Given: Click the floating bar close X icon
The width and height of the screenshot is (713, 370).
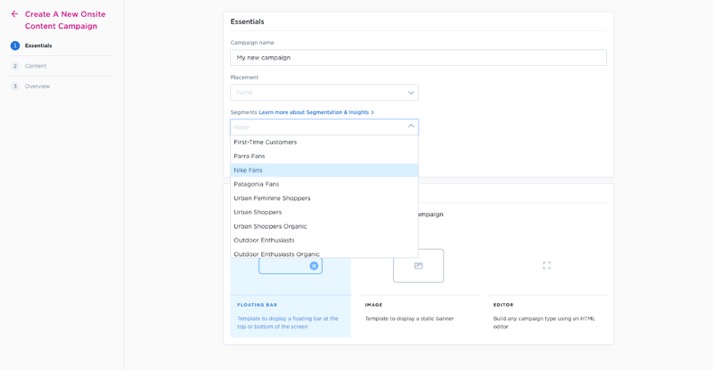Looking at the screenshot, I should (x=314, y=266).
